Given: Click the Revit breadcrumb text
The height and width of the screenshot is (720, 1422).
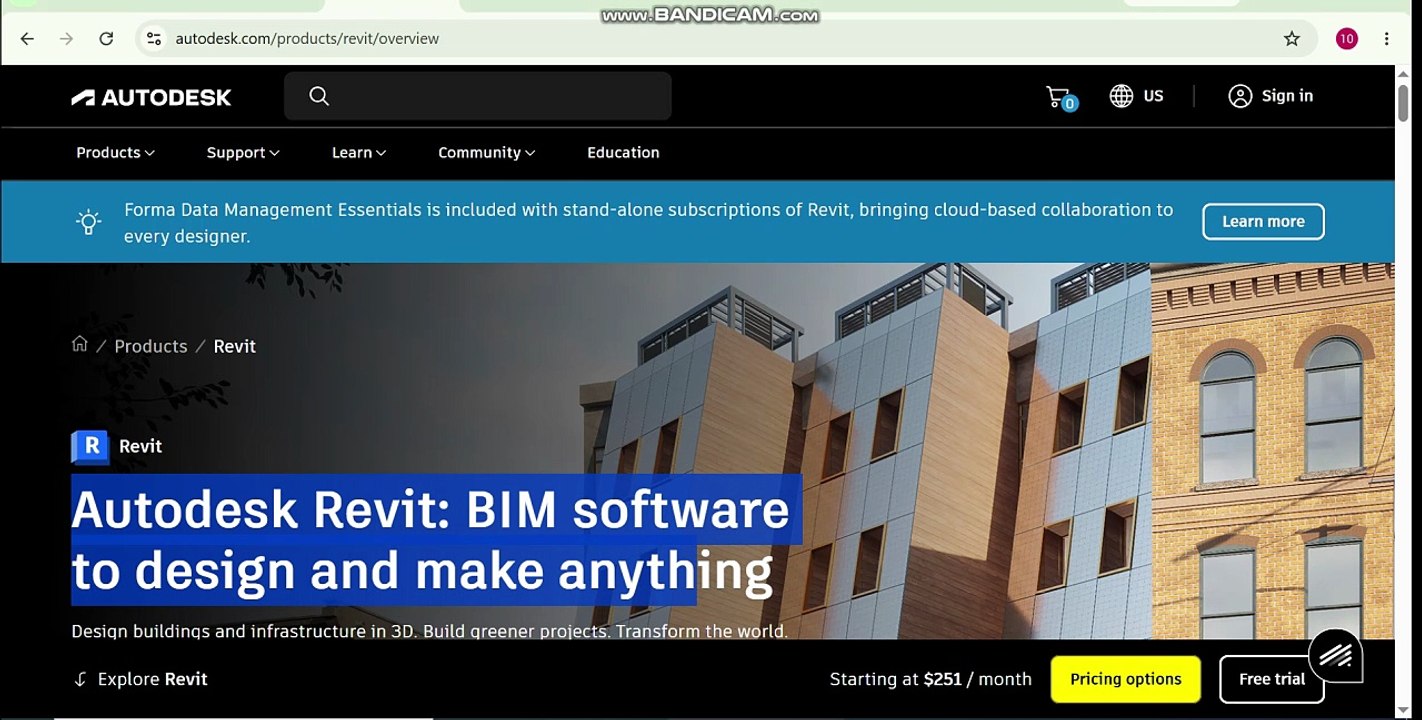Looking at the screenshot, I should [x=235, y=346].
